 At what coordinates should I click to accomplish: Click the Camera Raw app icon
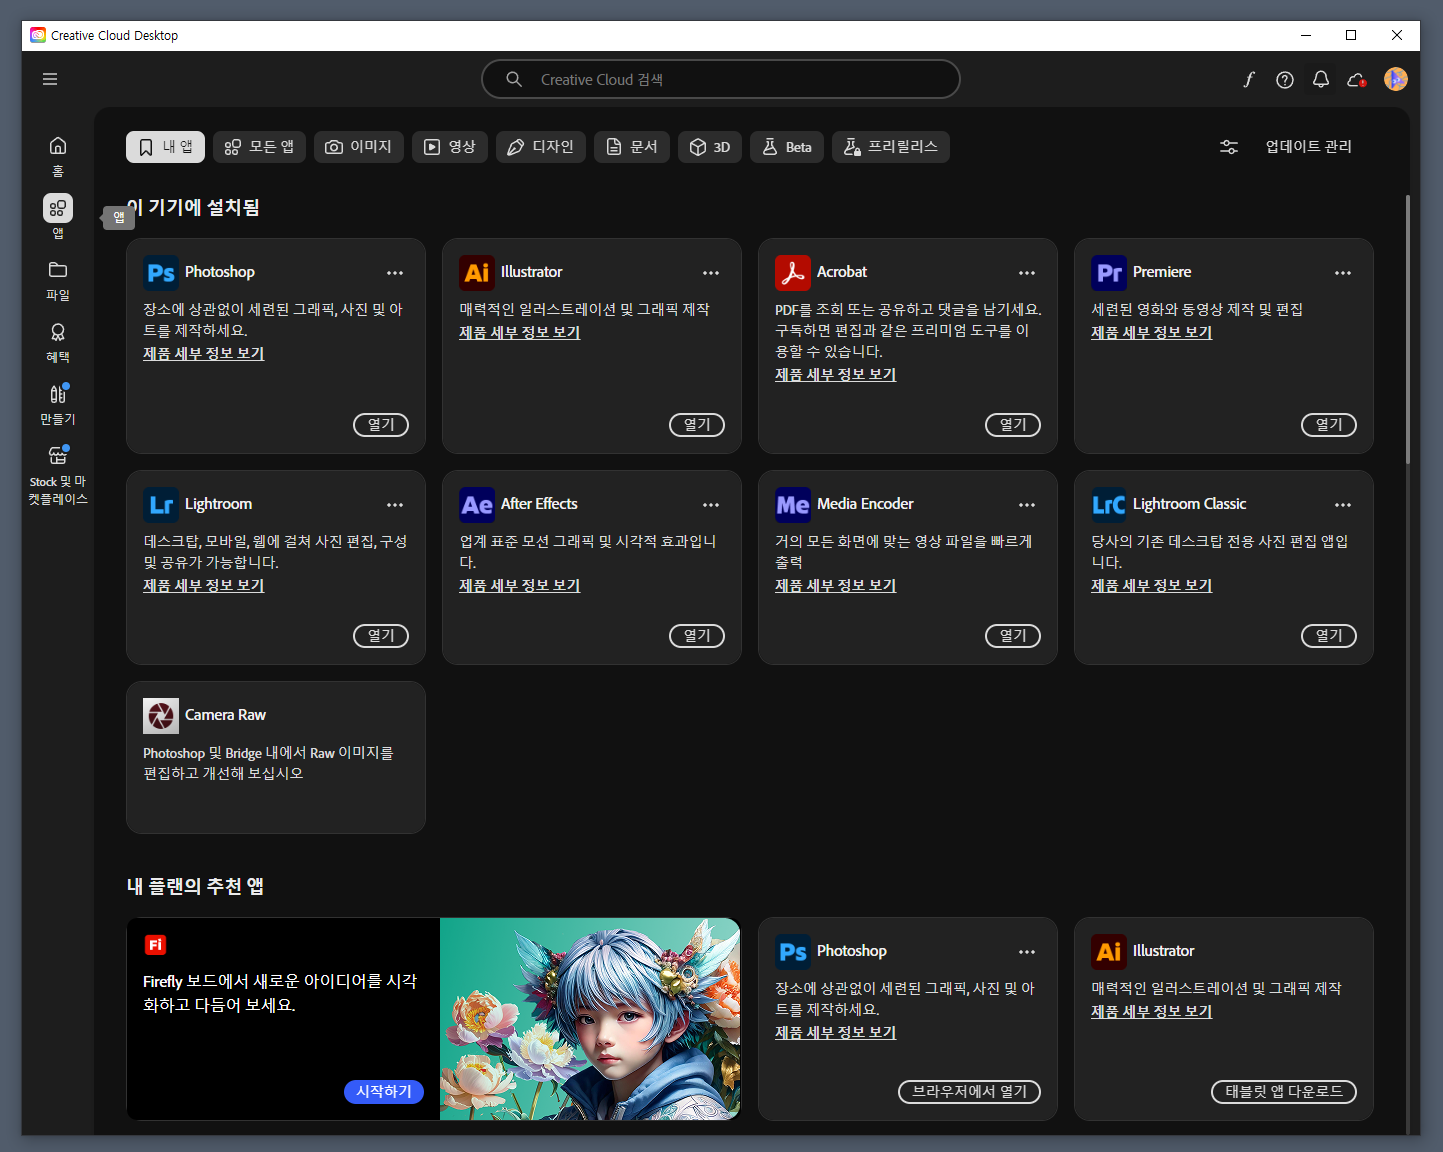click(x=161, y=715)
